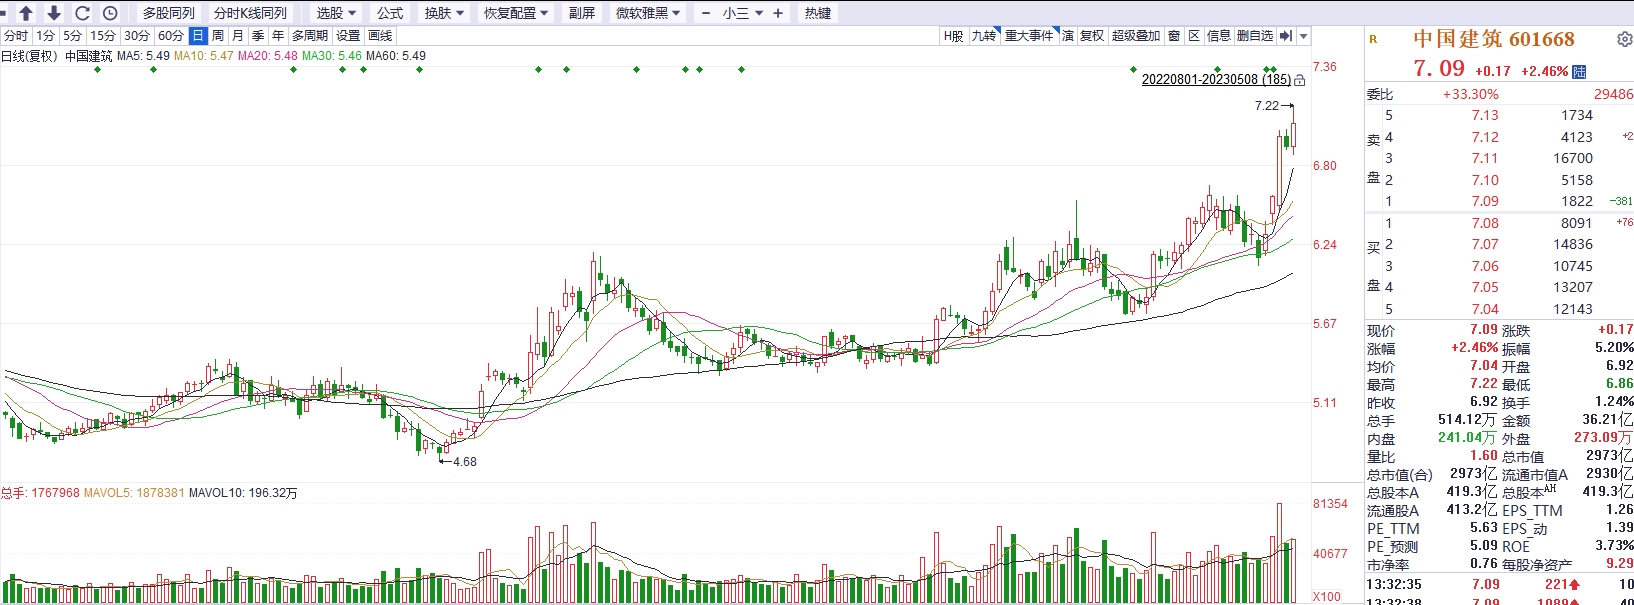Expand the dropdown arrow at chart toolbar end
Screen dimensions: 1634x605
click(1303, 36)
